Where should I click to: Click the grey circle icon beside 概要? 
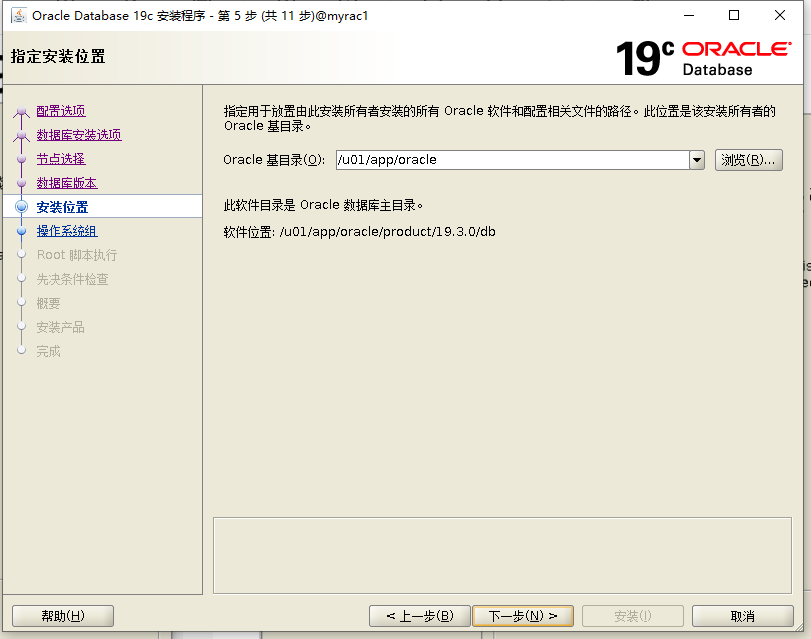pos(22,303)
